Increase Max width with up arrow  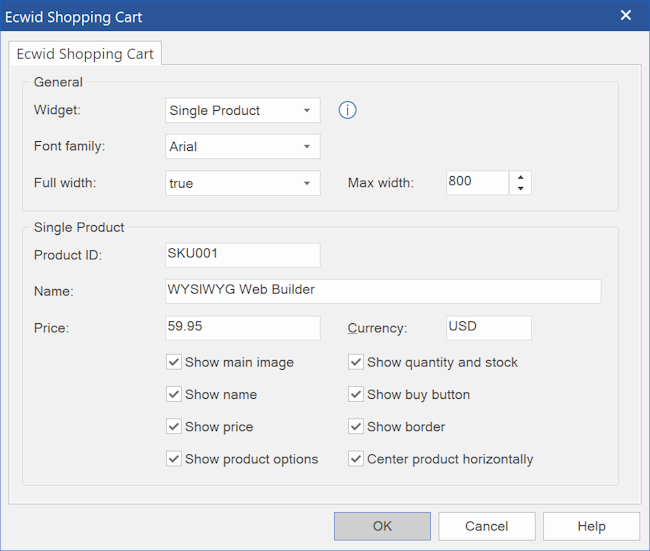pos(521,177)
